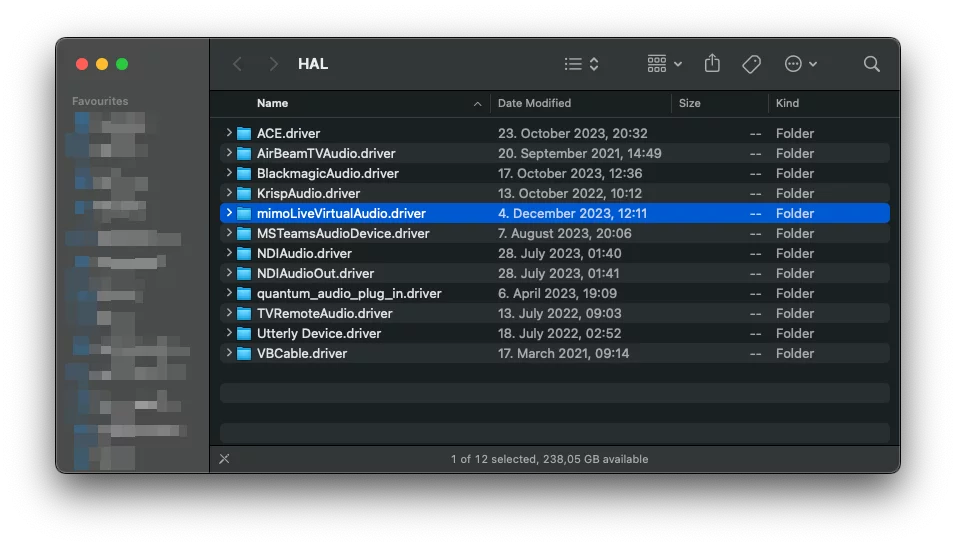Go forward with the right arrow
956x547 pixels.
(273, 64)
